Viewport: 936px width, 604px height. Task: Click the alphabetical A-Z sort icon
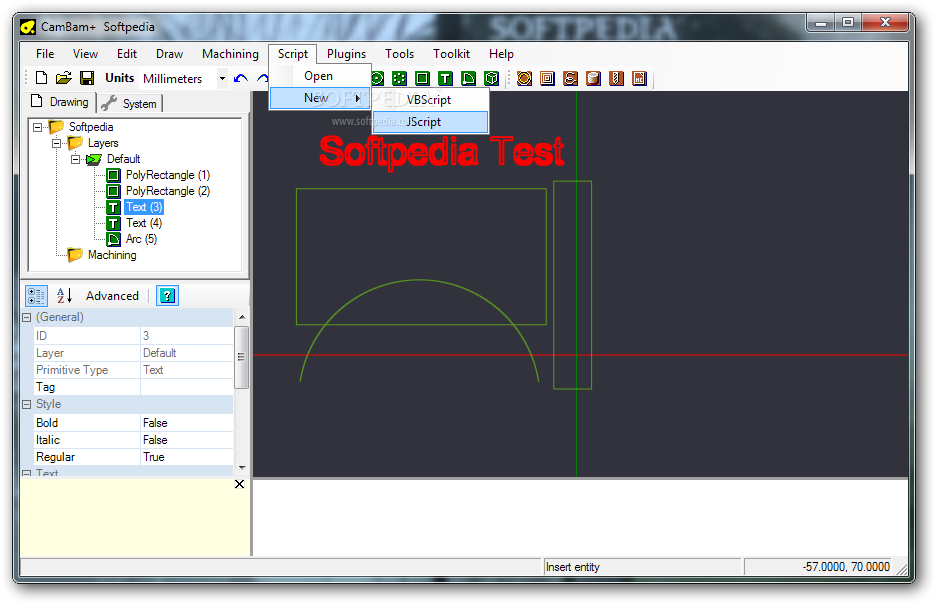64,295
